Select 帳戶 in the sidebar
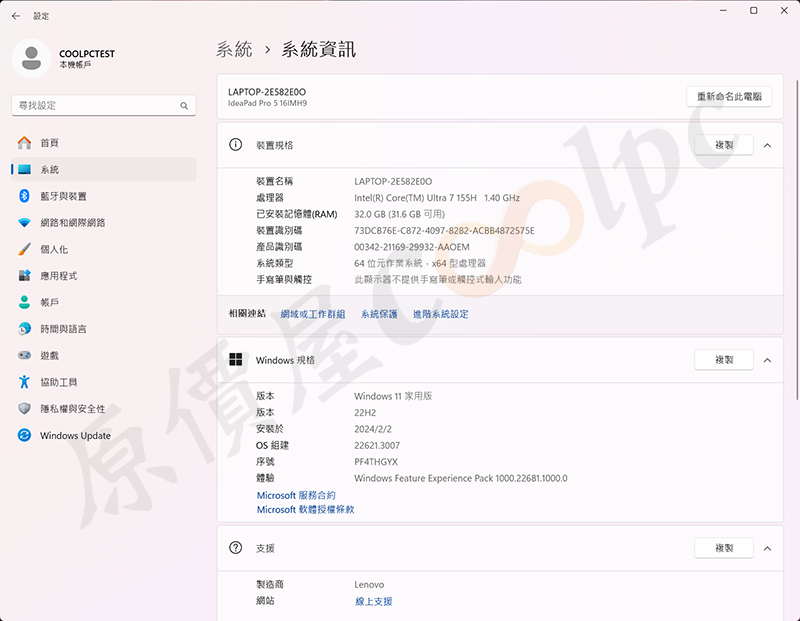The height and width of the screenshot is (621, 800). click(x=104, y=302)
